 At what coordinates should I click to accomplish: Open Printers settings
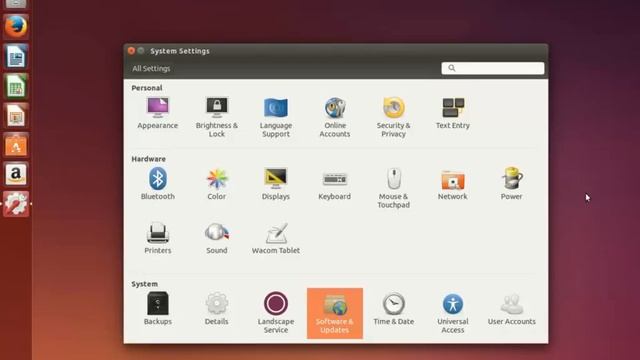tap(158, 238)
